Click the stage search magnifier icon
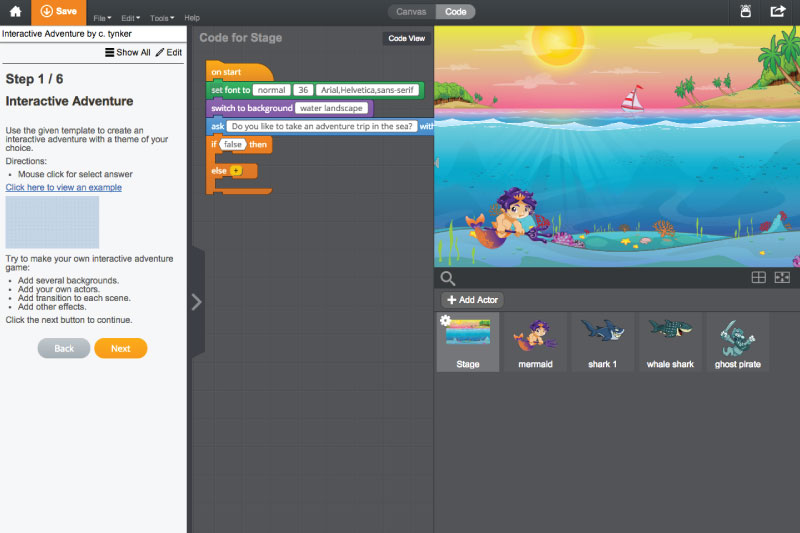Viewport: 800px width, 533px height. point(447,278)
